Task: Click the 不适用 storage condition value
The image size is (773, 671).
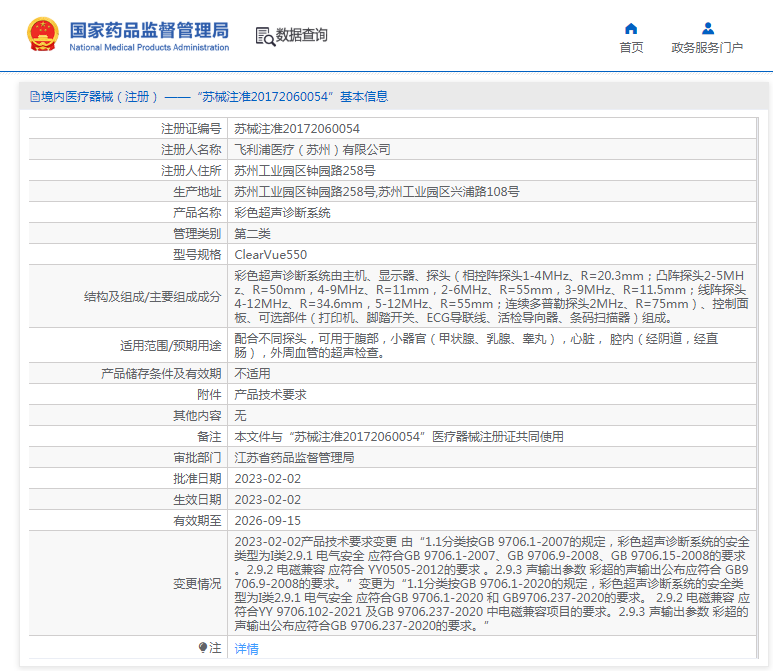Action: tap(252, 374)
